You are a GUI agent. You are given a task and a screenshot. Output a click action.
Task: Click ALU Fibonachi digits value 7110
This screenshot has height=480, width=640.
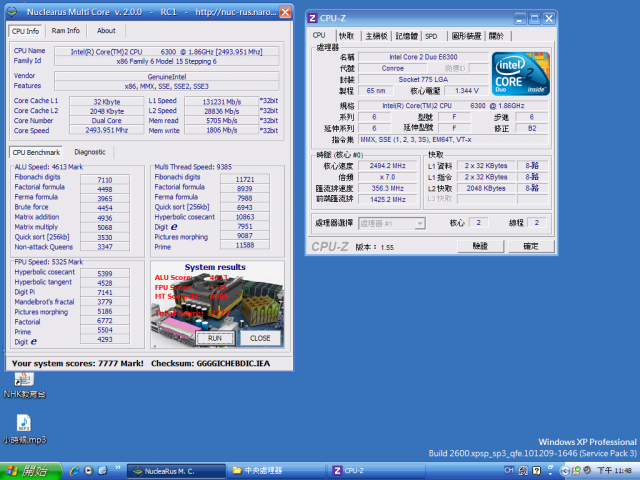point(105,180)
